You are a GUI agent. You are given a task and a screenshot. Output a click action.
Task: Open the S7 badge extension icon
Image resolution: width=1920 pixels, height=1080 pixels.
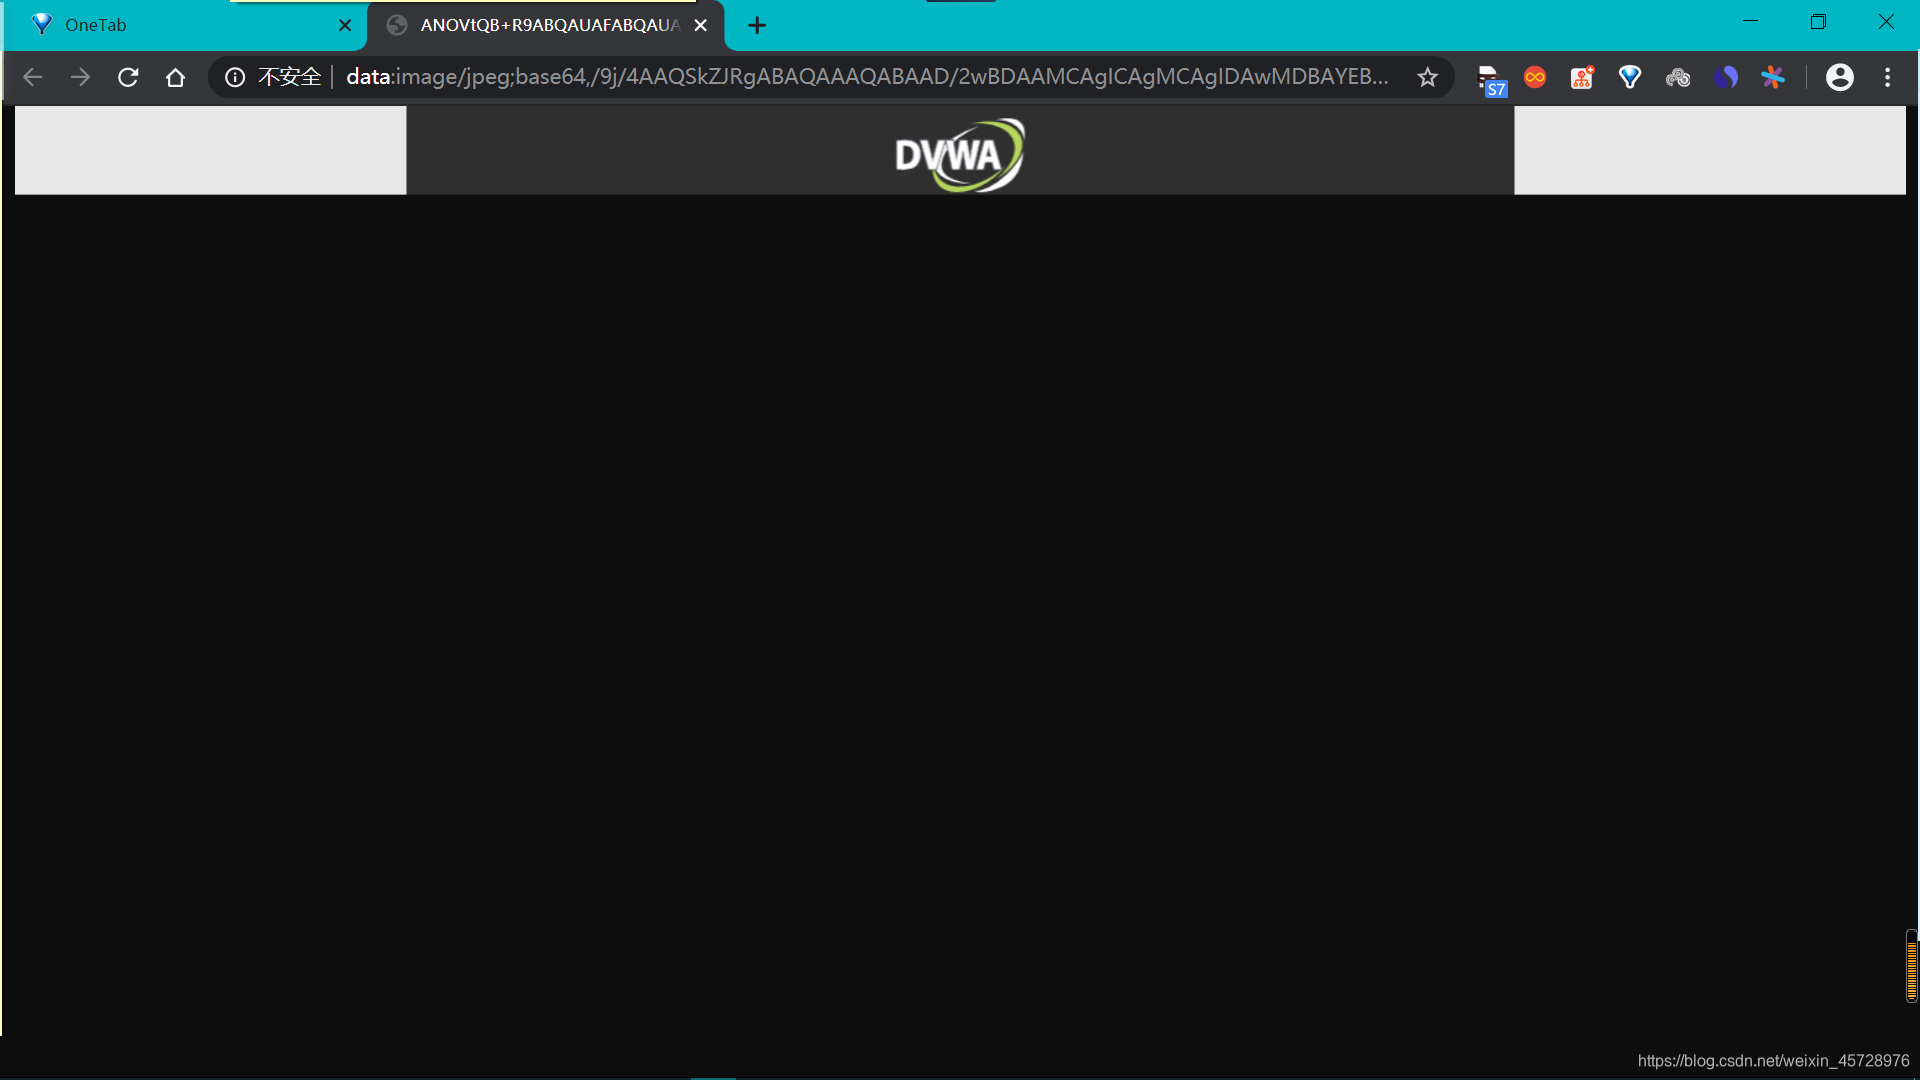click(1490, 79)
